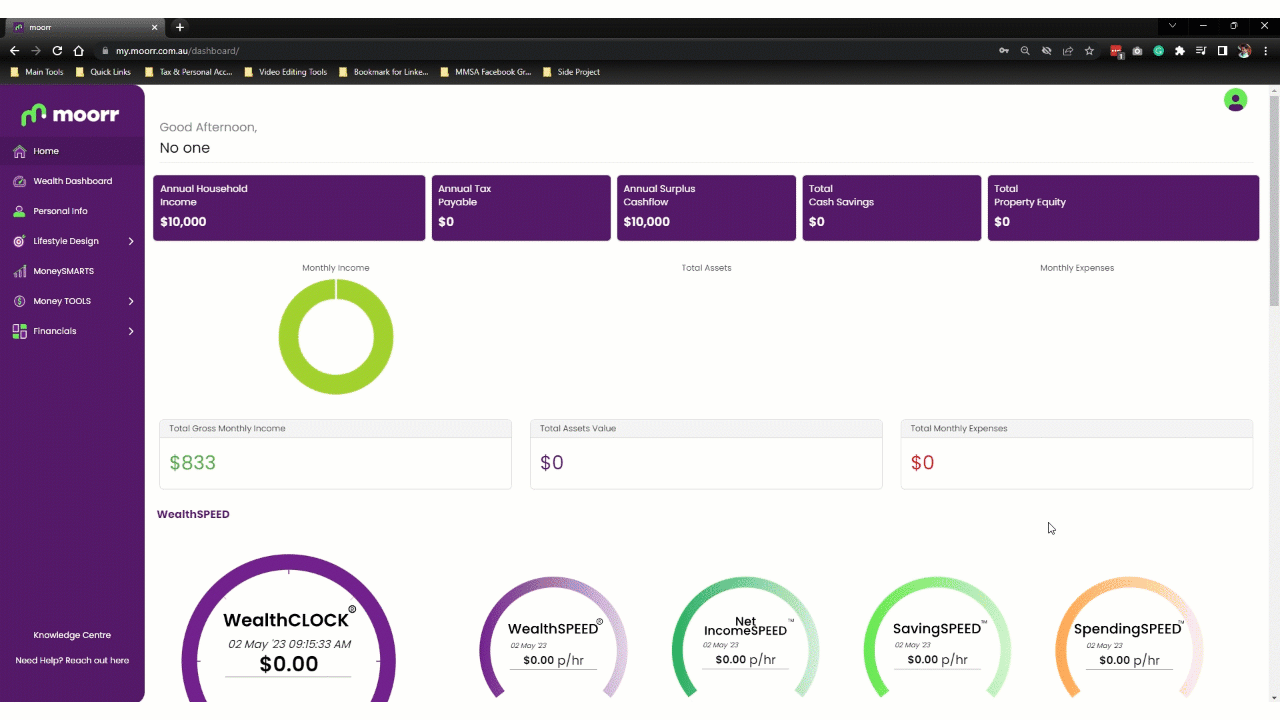Image resolution: width=1280 pixels, height=720 pixels.
Task: Click the browser home icon
Action: point(78,50)
